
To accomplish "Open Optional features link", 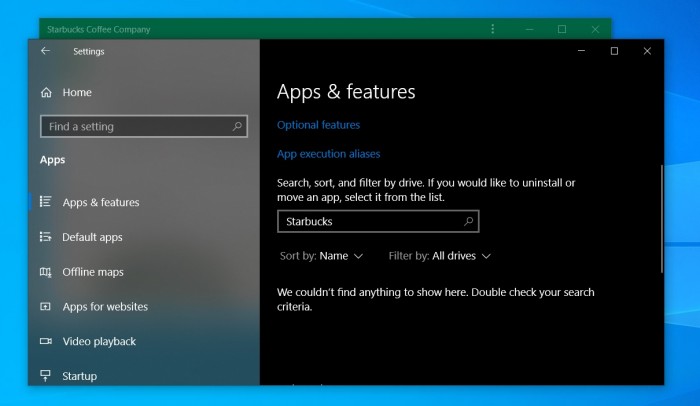I will click(x=318, y=125).
